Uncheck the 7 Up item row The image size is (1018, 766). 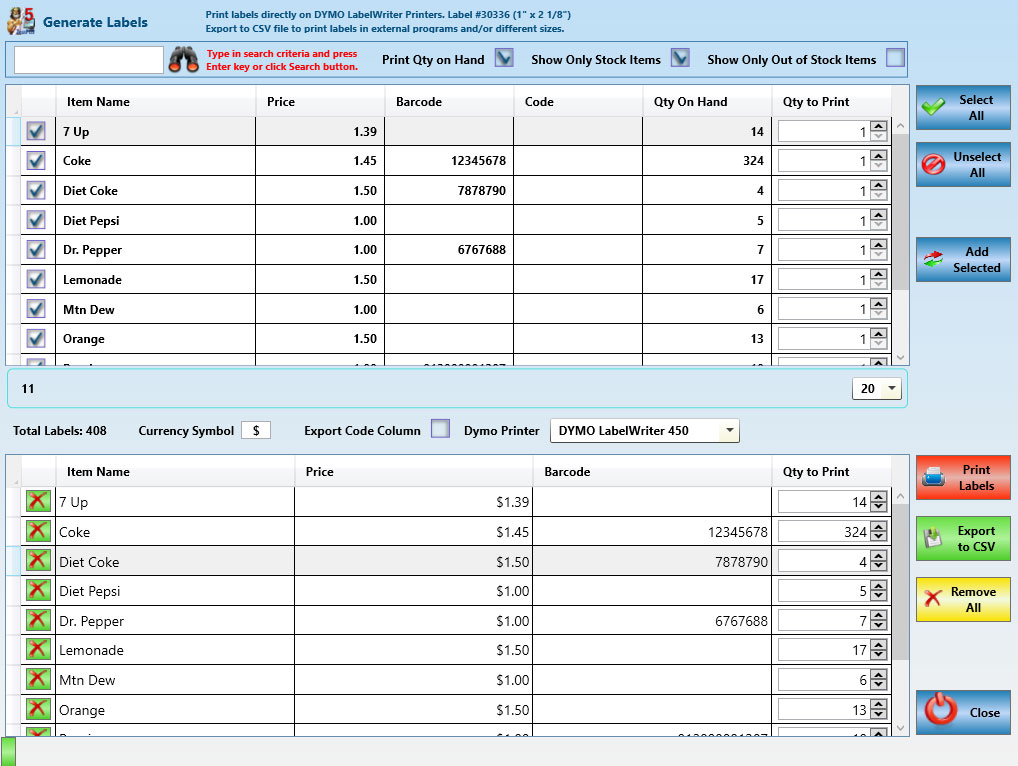point(36,131)
